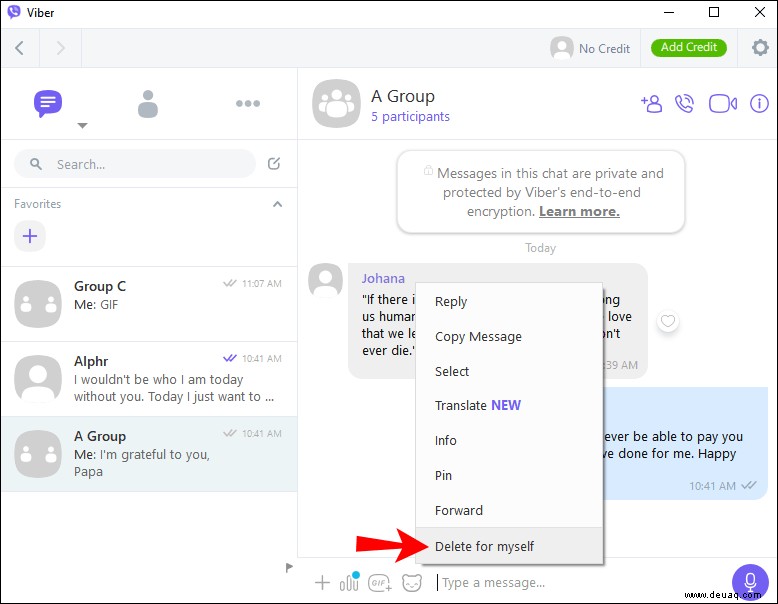Create a poll with the chart icon
Screen dimensions: 778x604
pos(349,582)
